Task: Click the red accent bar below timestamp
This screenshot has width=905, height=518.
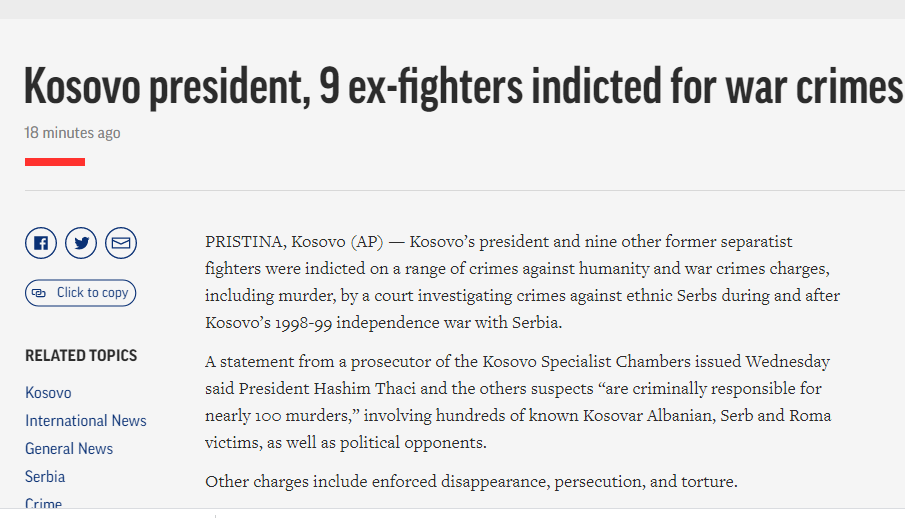Action: [x=55, y=162]
